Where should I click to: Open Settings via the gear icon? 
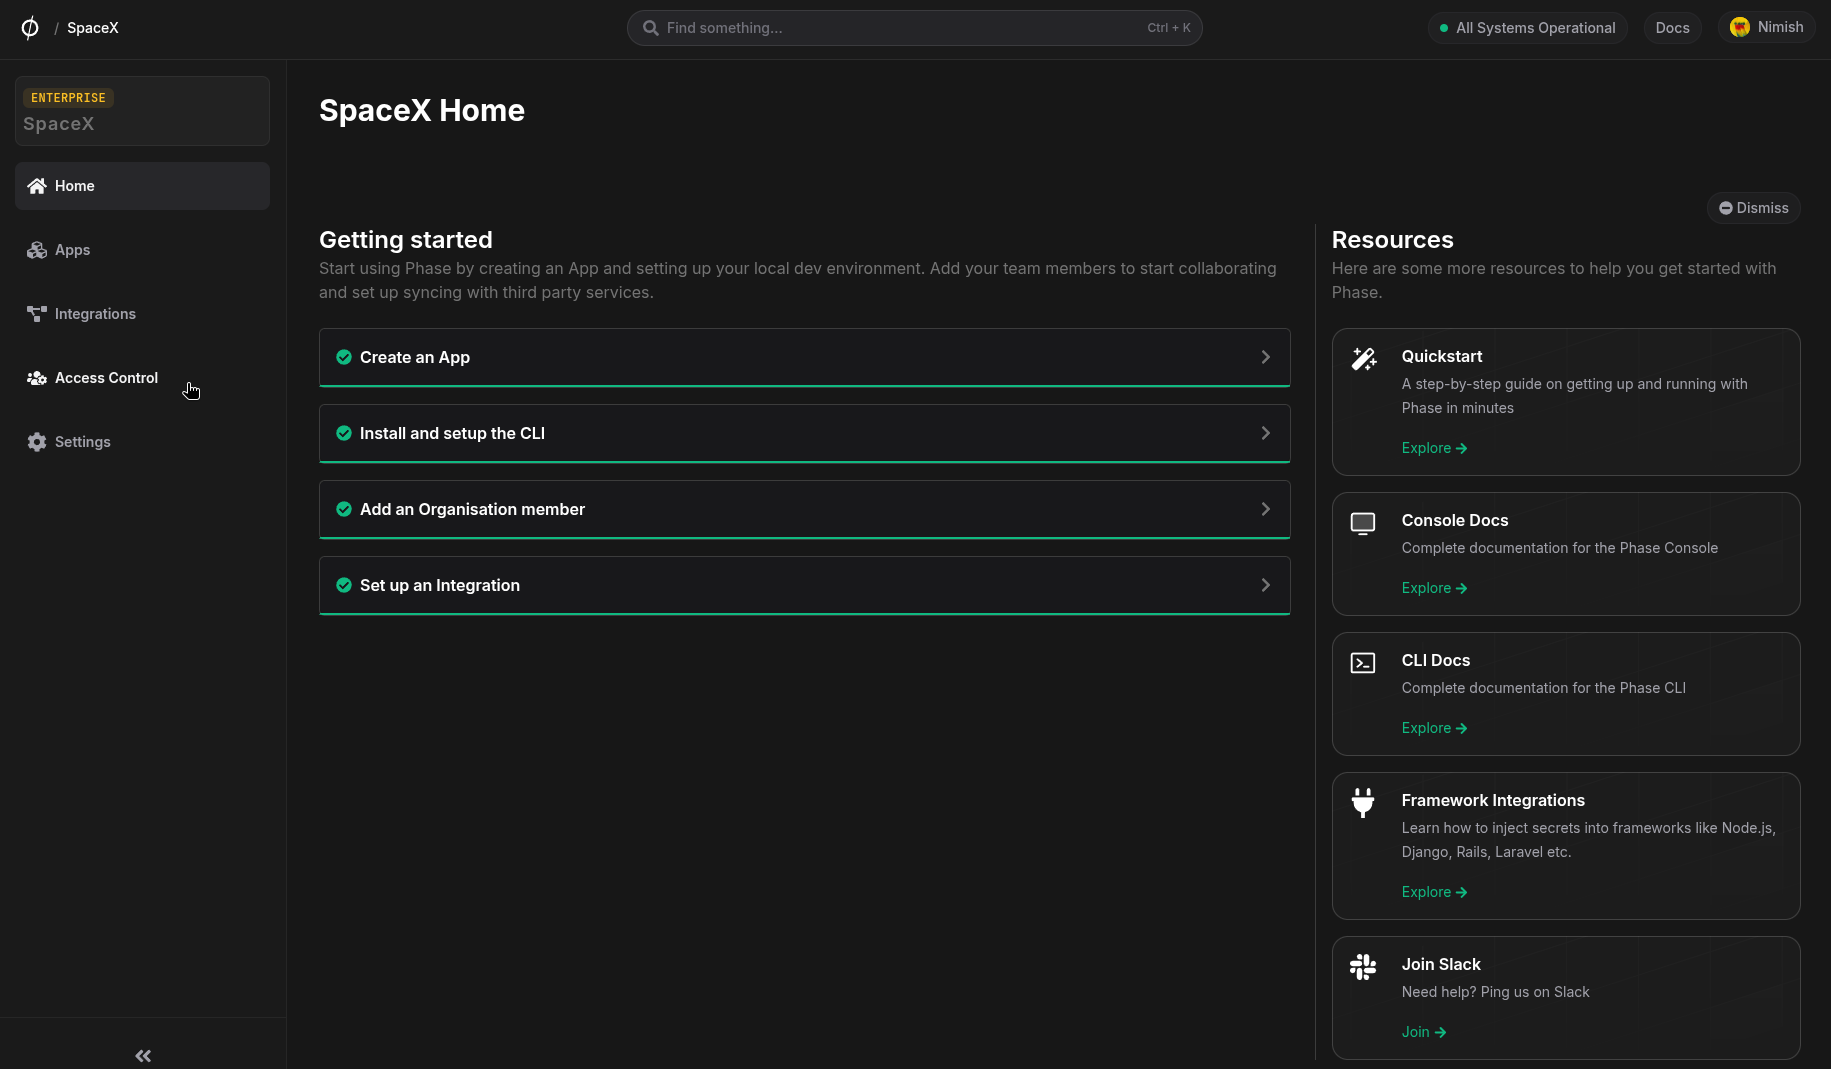tap(36, 441)
